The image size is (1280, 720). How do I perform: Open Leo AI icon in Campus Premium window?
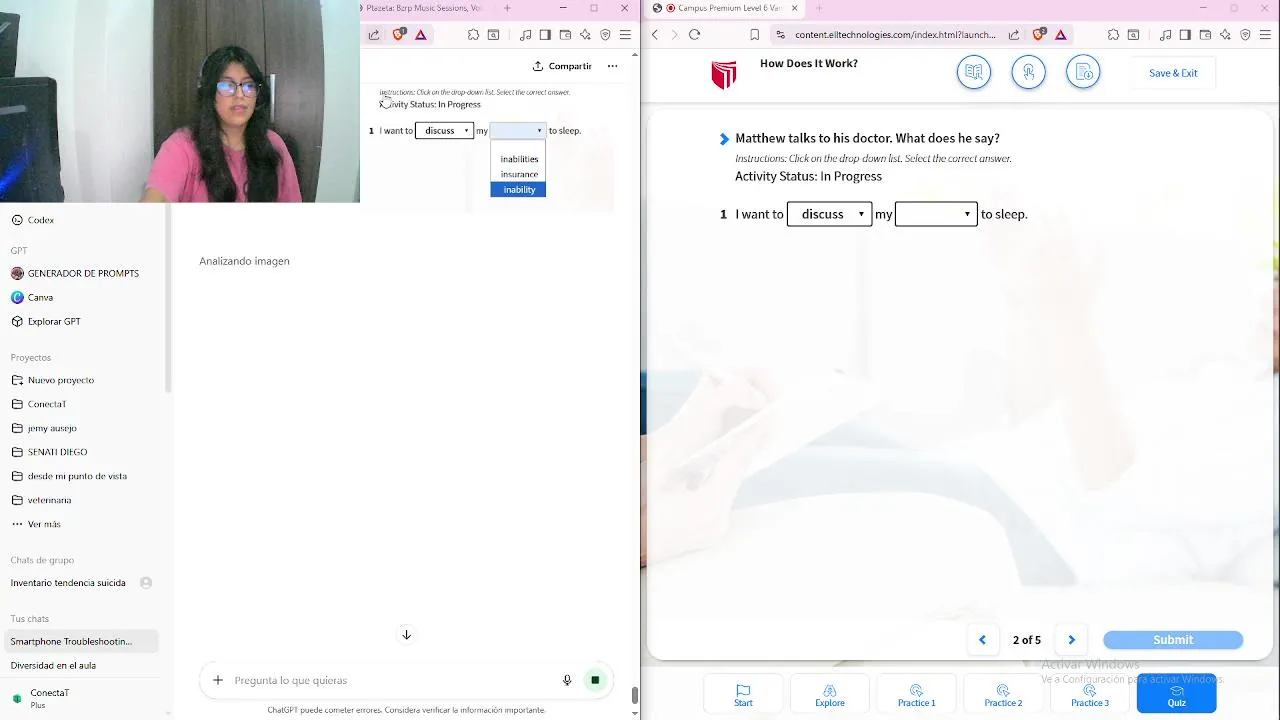(1225, 34)
